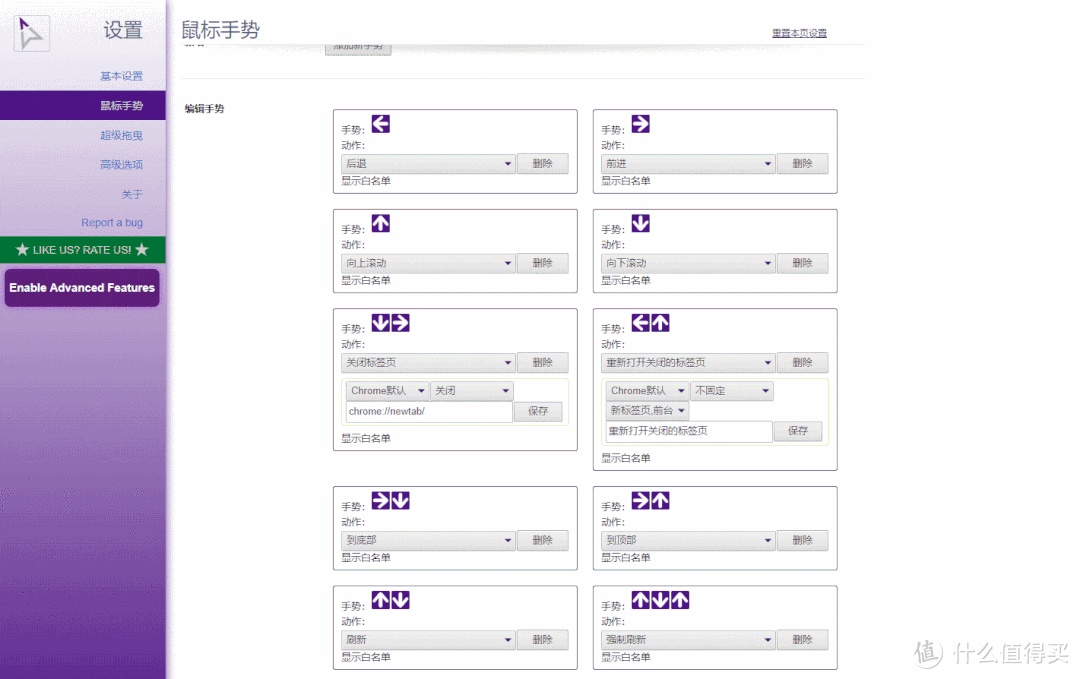The height and width of the screenshot is (679, 1080).
Task: Switch to 超级拖曳 settings section
Action: [x=121, y=136]
